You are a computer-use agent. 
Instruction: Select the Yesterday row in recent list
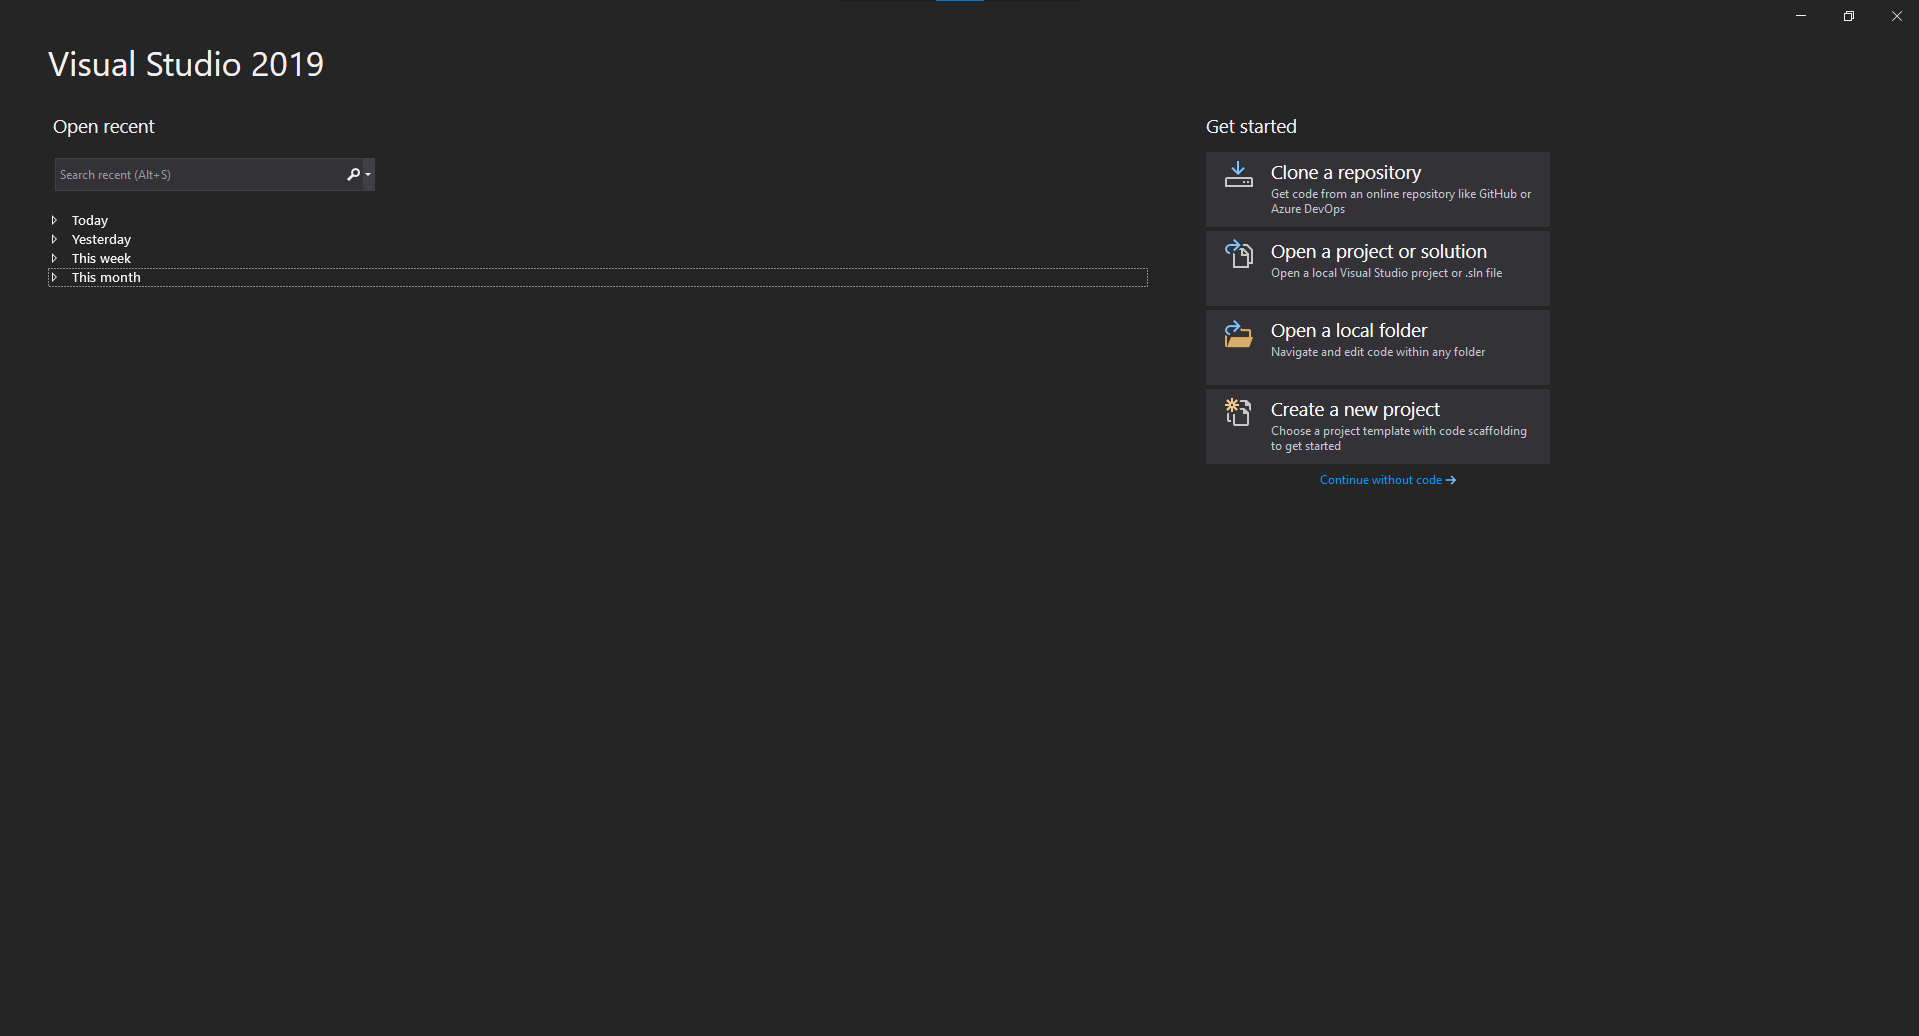(x=598, y=239)
